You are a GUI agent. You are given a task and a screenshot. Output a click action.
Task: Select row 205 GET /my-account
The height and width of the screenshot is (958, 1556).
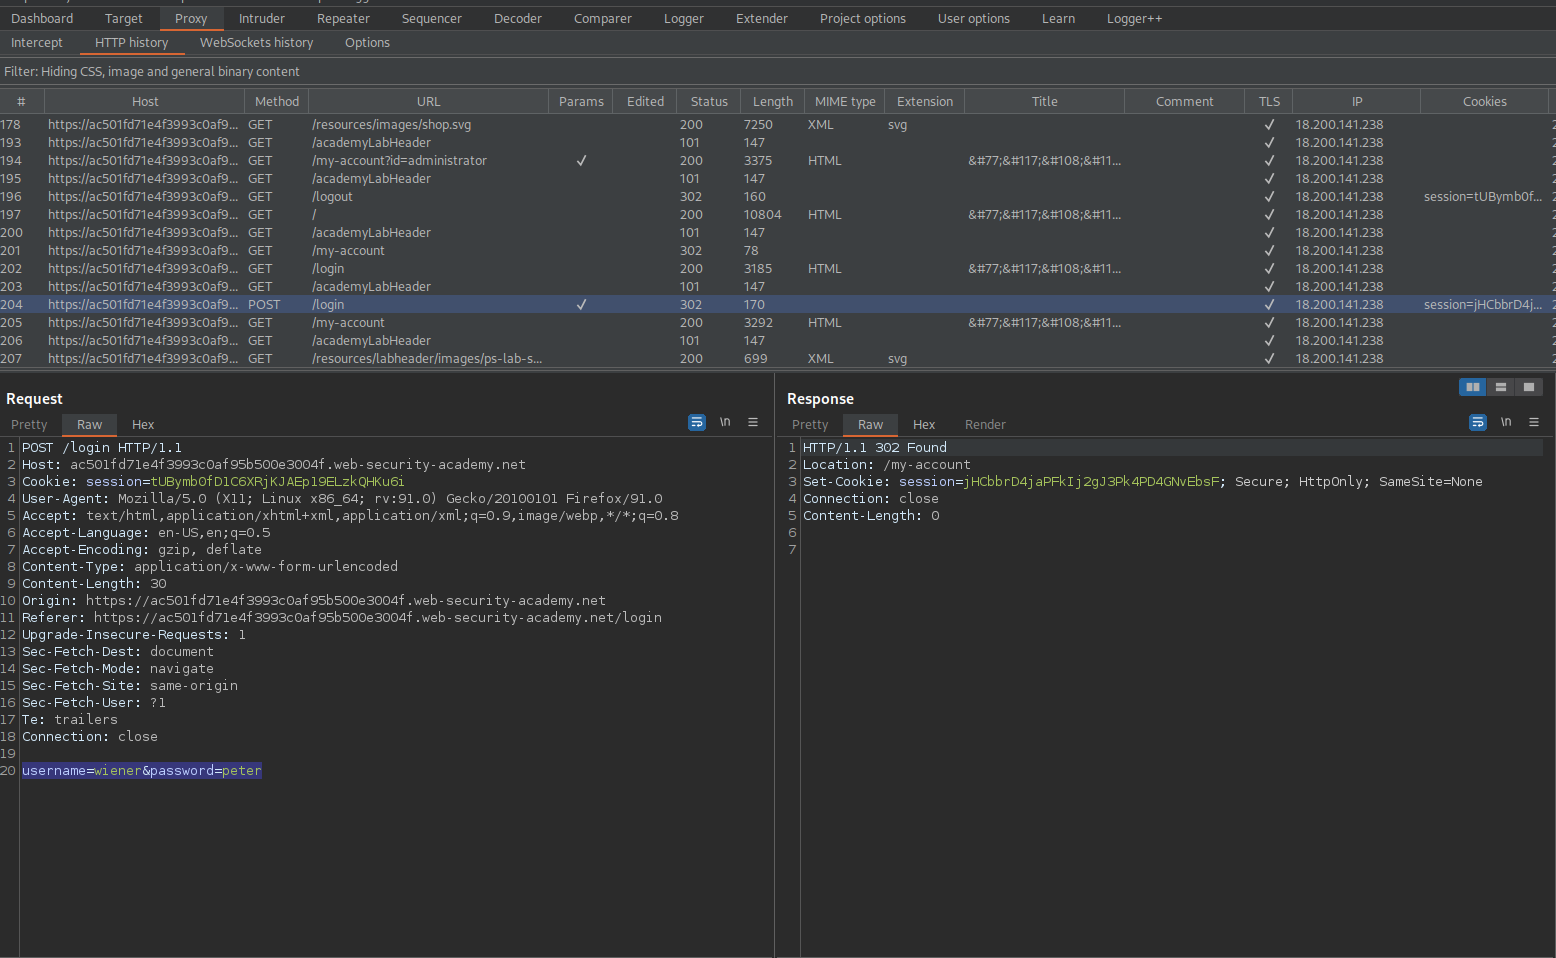(778, 323)
